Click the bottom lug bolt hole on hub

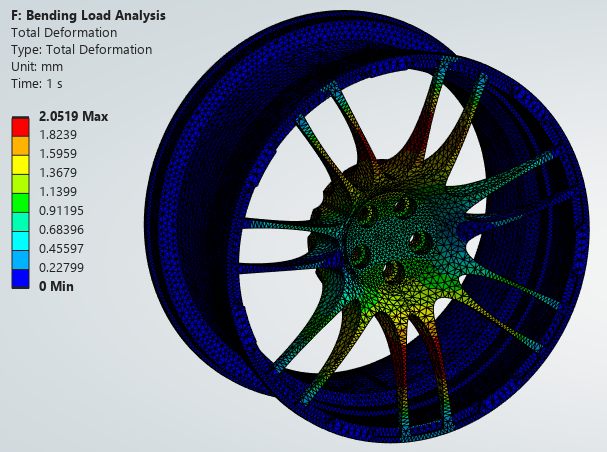(393, 271)
